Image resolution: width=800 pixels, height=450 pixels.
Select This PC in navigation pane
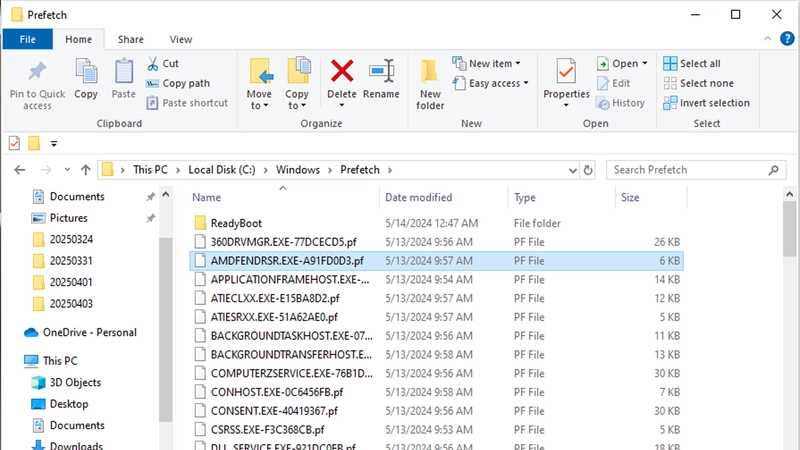(60, 361)
